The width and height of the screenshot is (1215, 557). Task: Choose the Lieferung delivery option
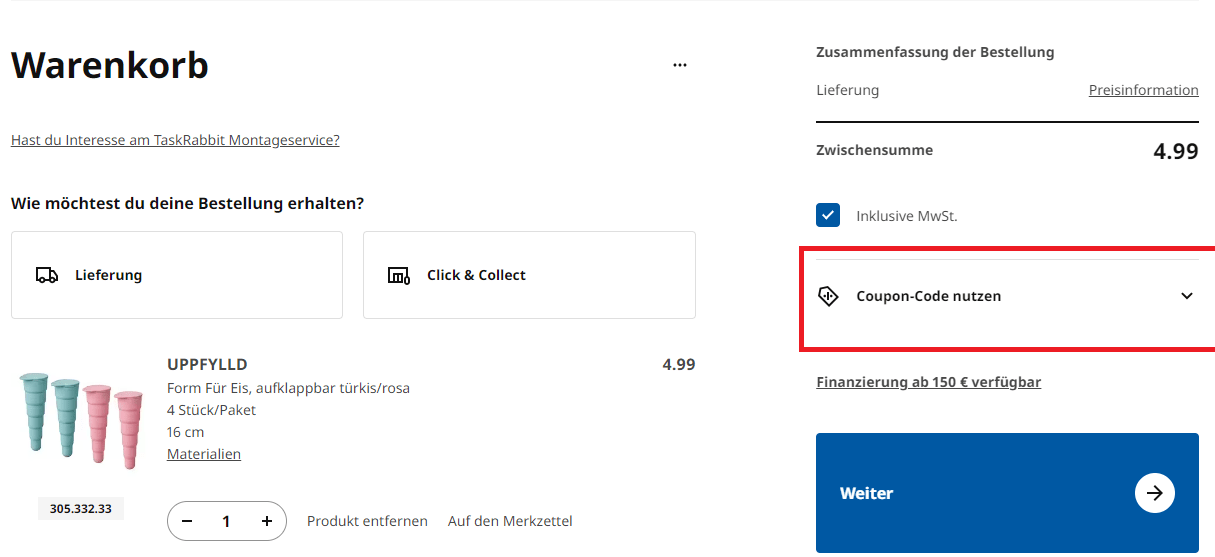point(177,275)
